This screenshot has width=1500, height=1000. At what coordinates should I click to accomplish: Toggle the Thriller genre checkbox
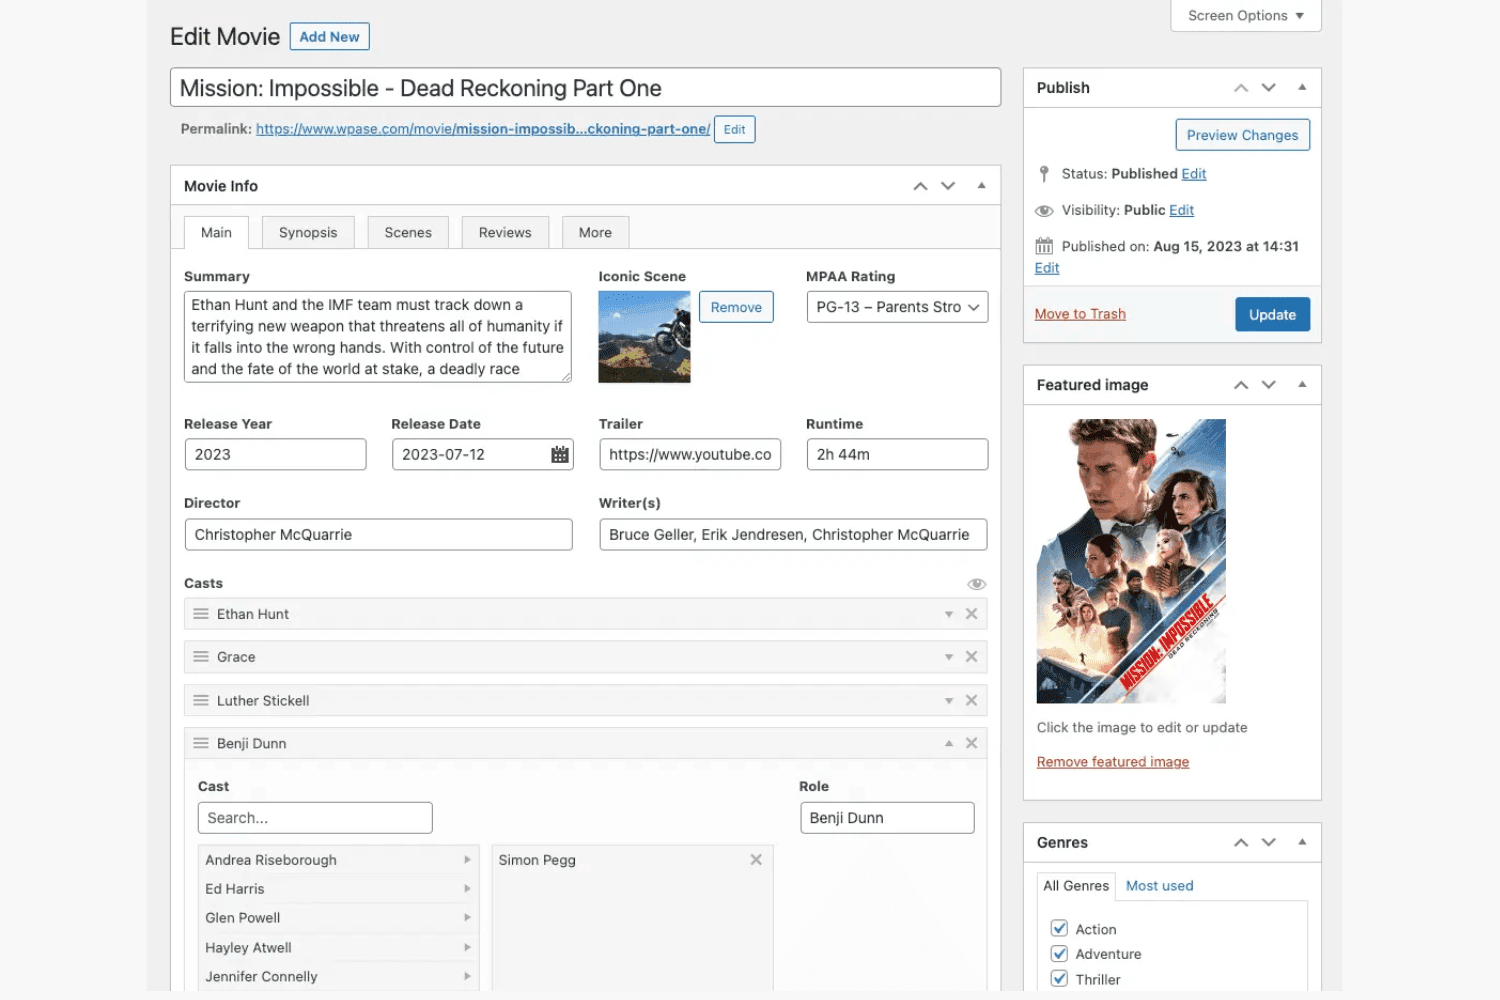tap(1059, 979)
